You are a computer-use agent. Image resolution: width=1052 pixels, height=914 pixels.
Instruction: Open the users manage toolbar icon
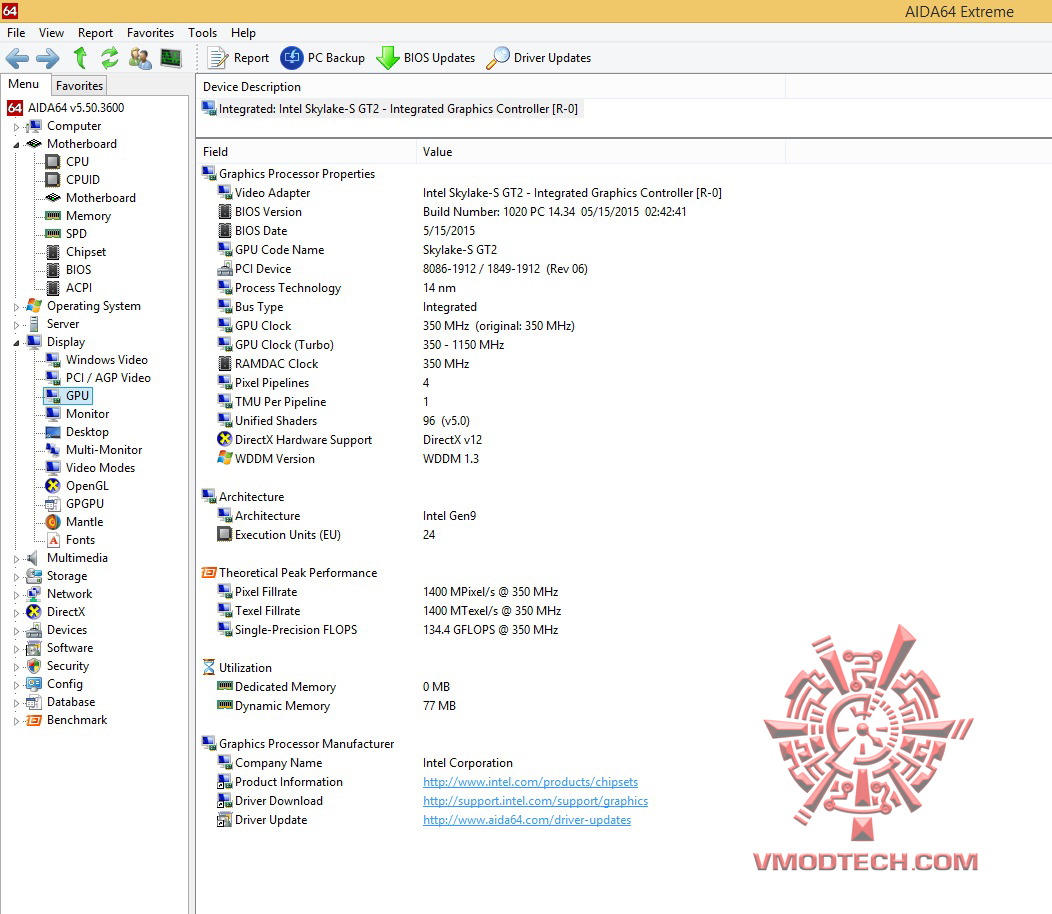[140, 58]
